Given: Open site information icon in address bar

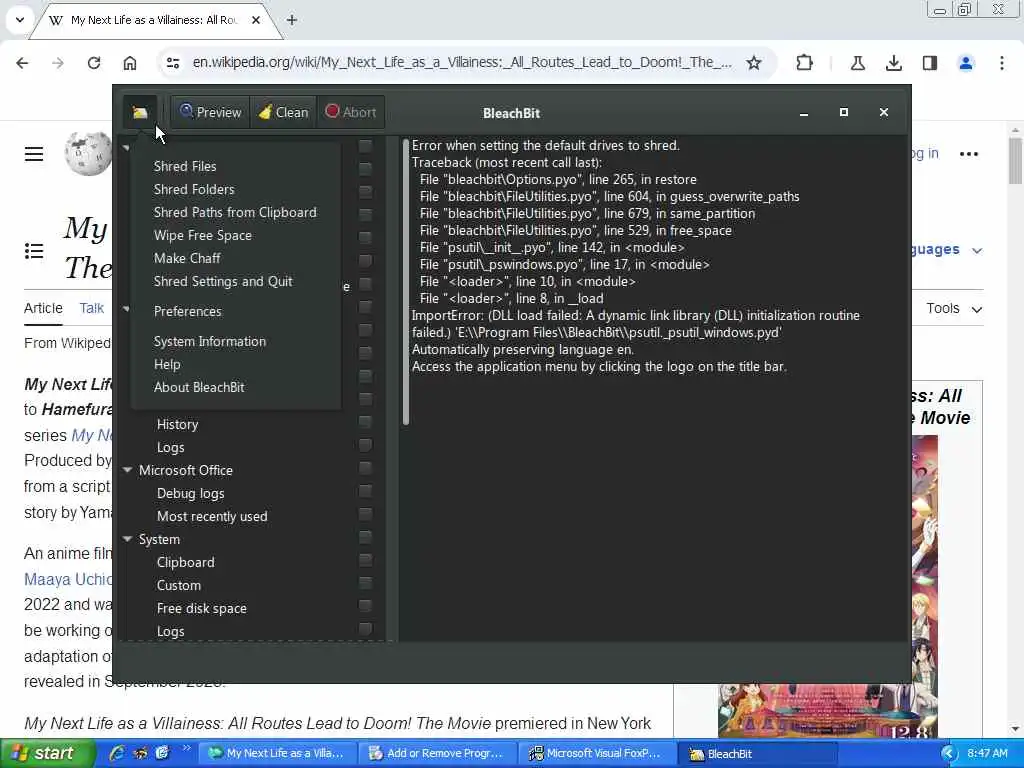Looking at the screenshot, I should click(173, 63).
